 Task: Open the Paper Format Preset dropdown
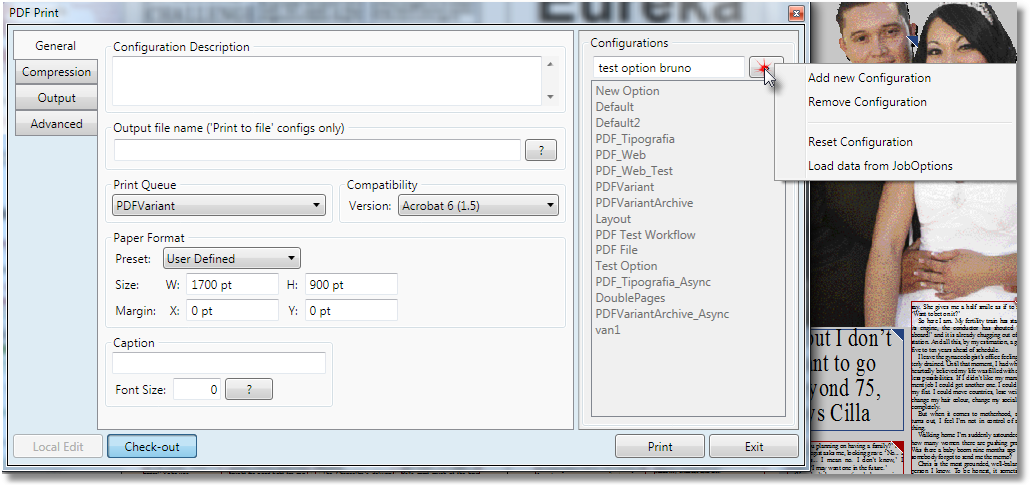[231, 258]
